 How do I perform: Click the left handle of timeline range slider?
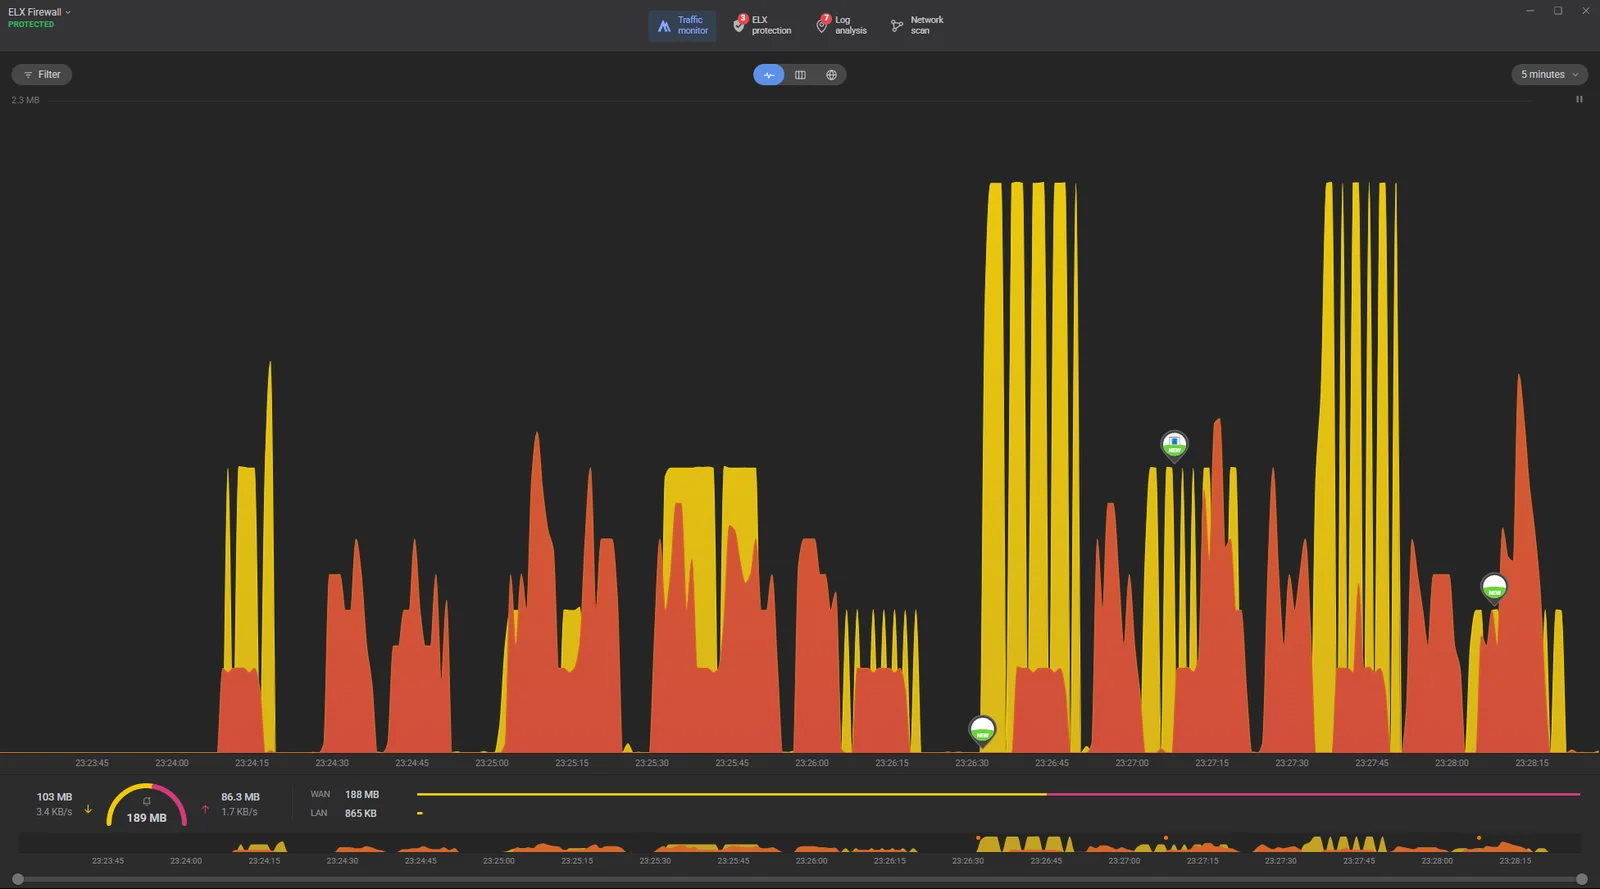18,879
